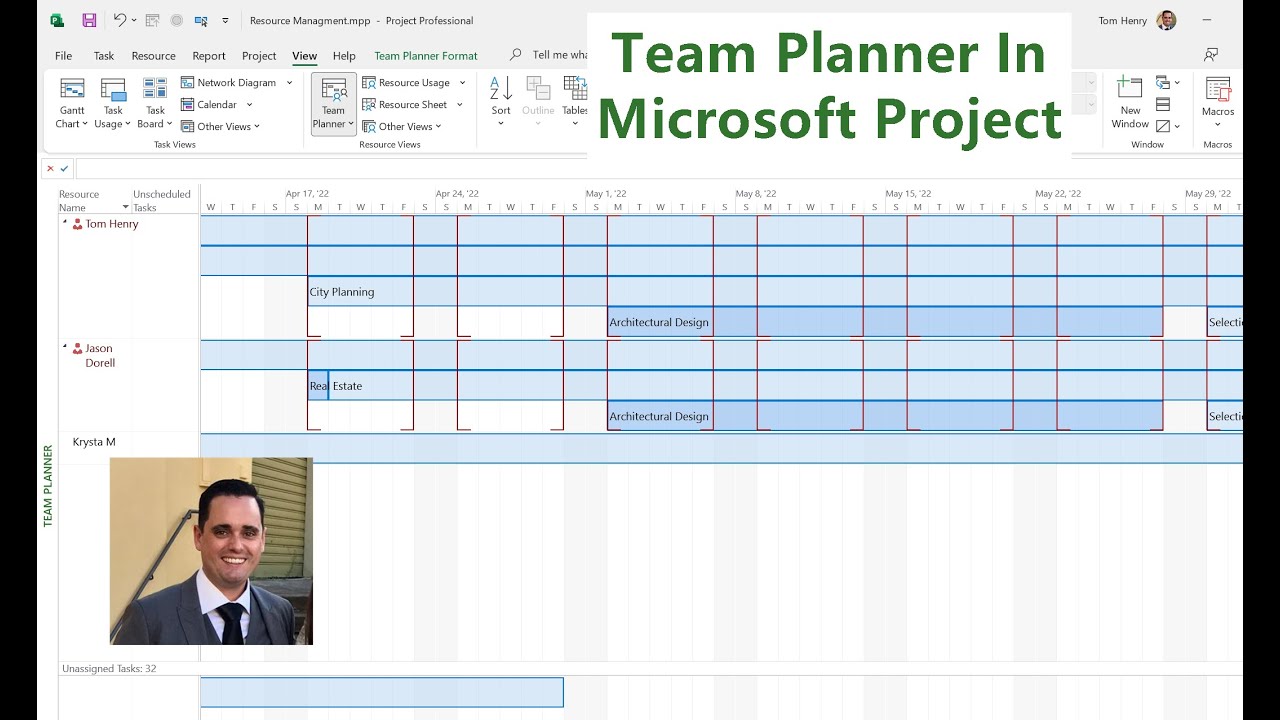Click the Save icon in quick access toolbar

(89, 20)
